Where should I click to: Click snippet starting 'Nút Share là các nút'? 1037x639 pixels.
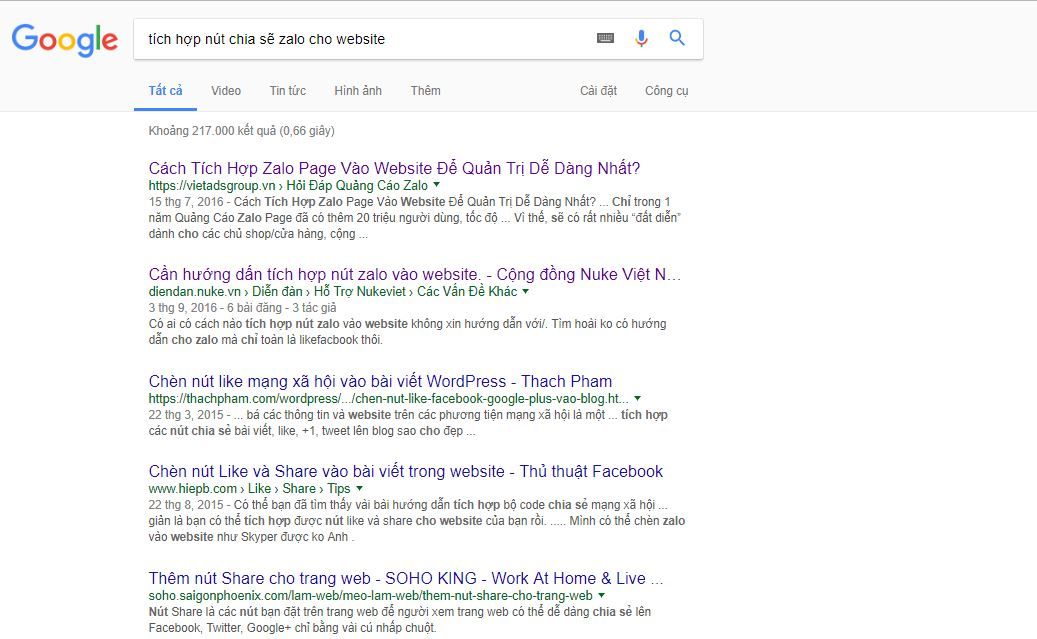click(x=399, y=619)
